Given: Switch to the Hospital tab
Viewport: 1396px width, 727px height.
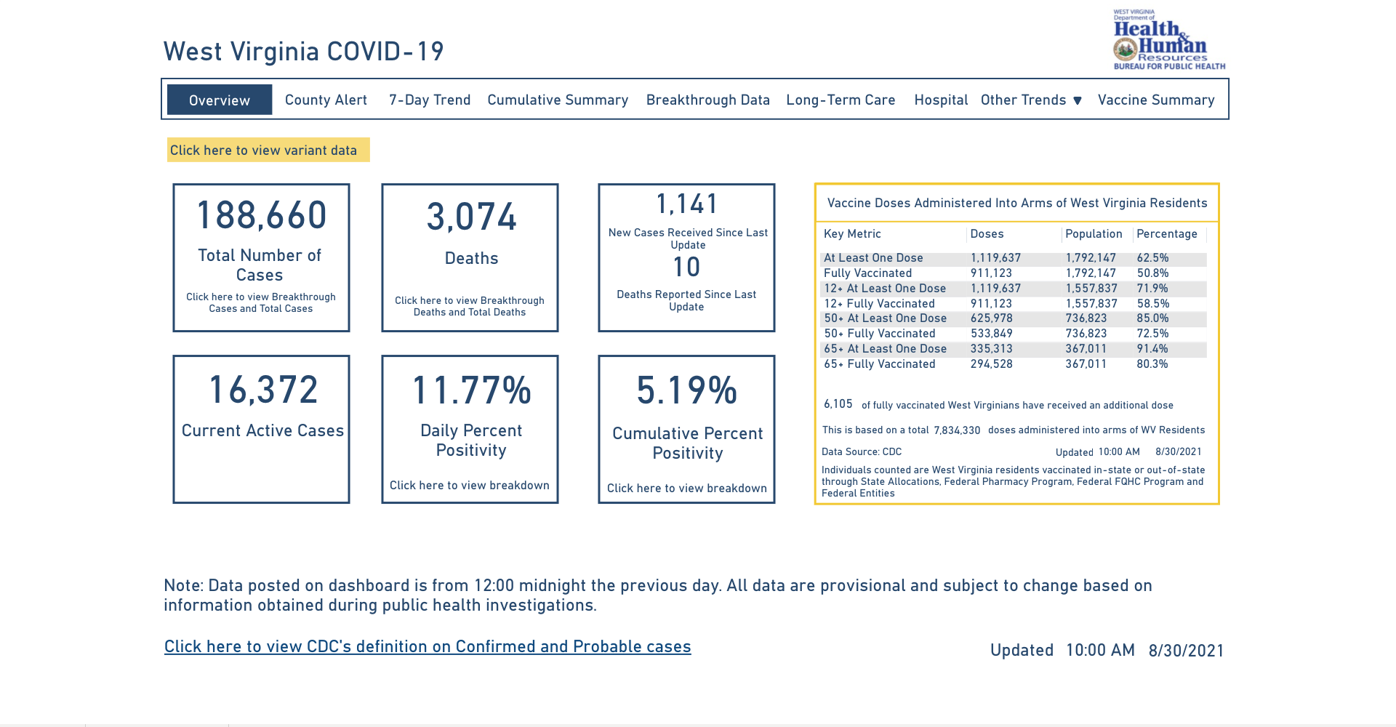Looking at the screenshot, I should [941, 100].
